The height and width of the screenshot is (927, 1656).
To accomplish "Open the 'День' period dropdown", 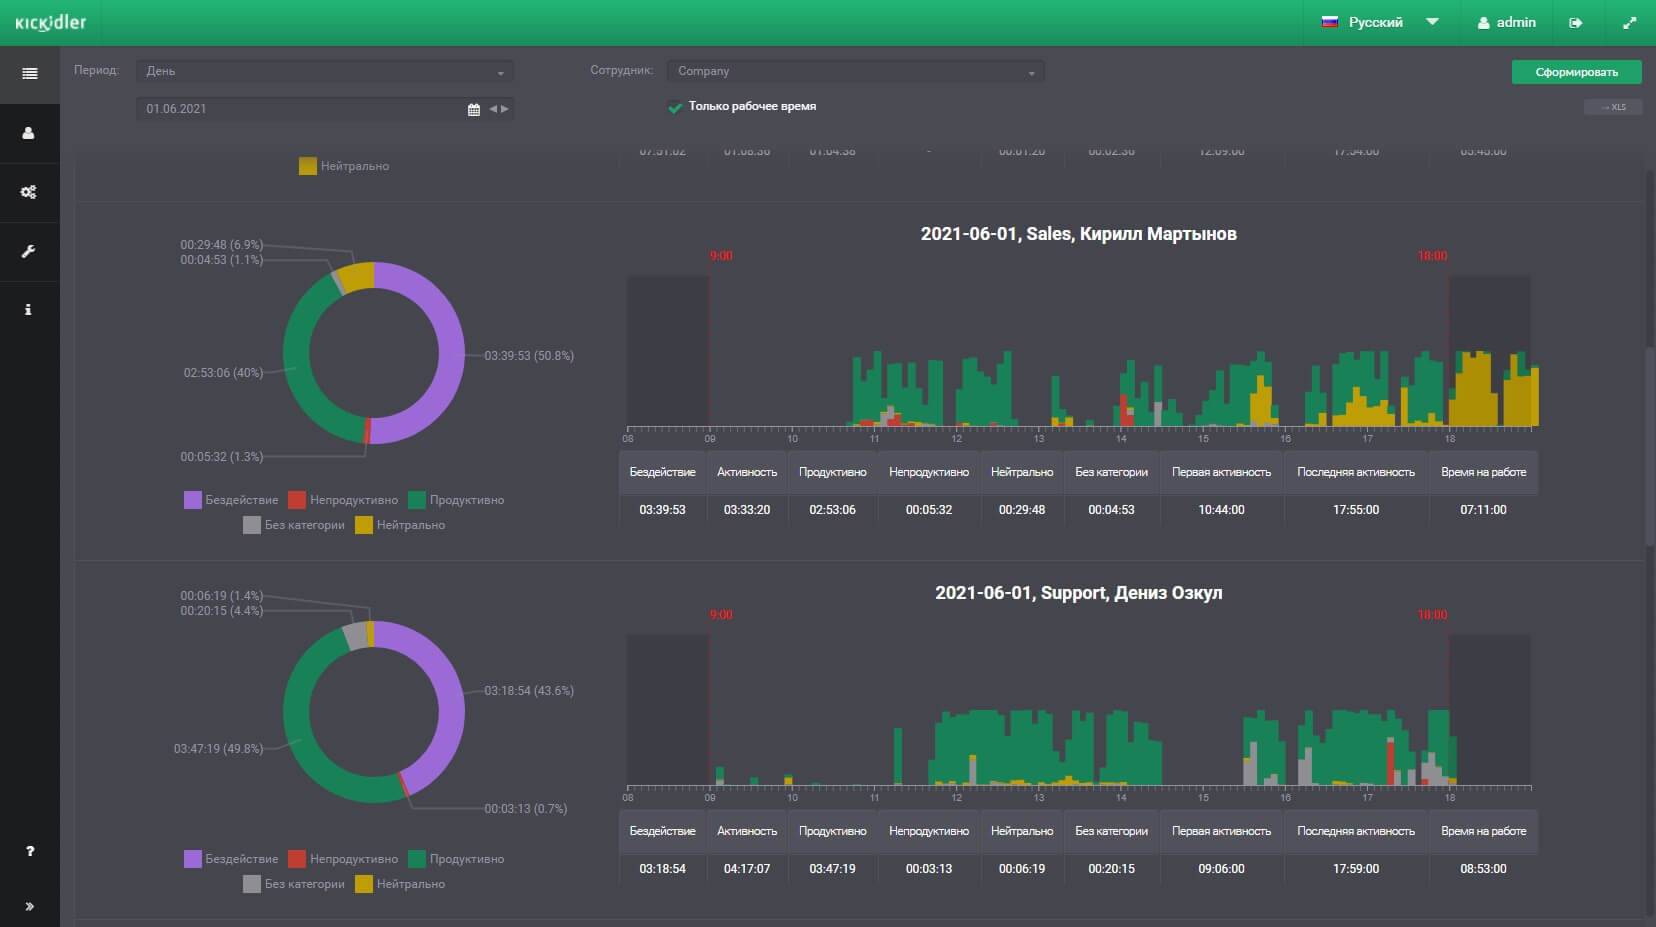I will point(325,71).
